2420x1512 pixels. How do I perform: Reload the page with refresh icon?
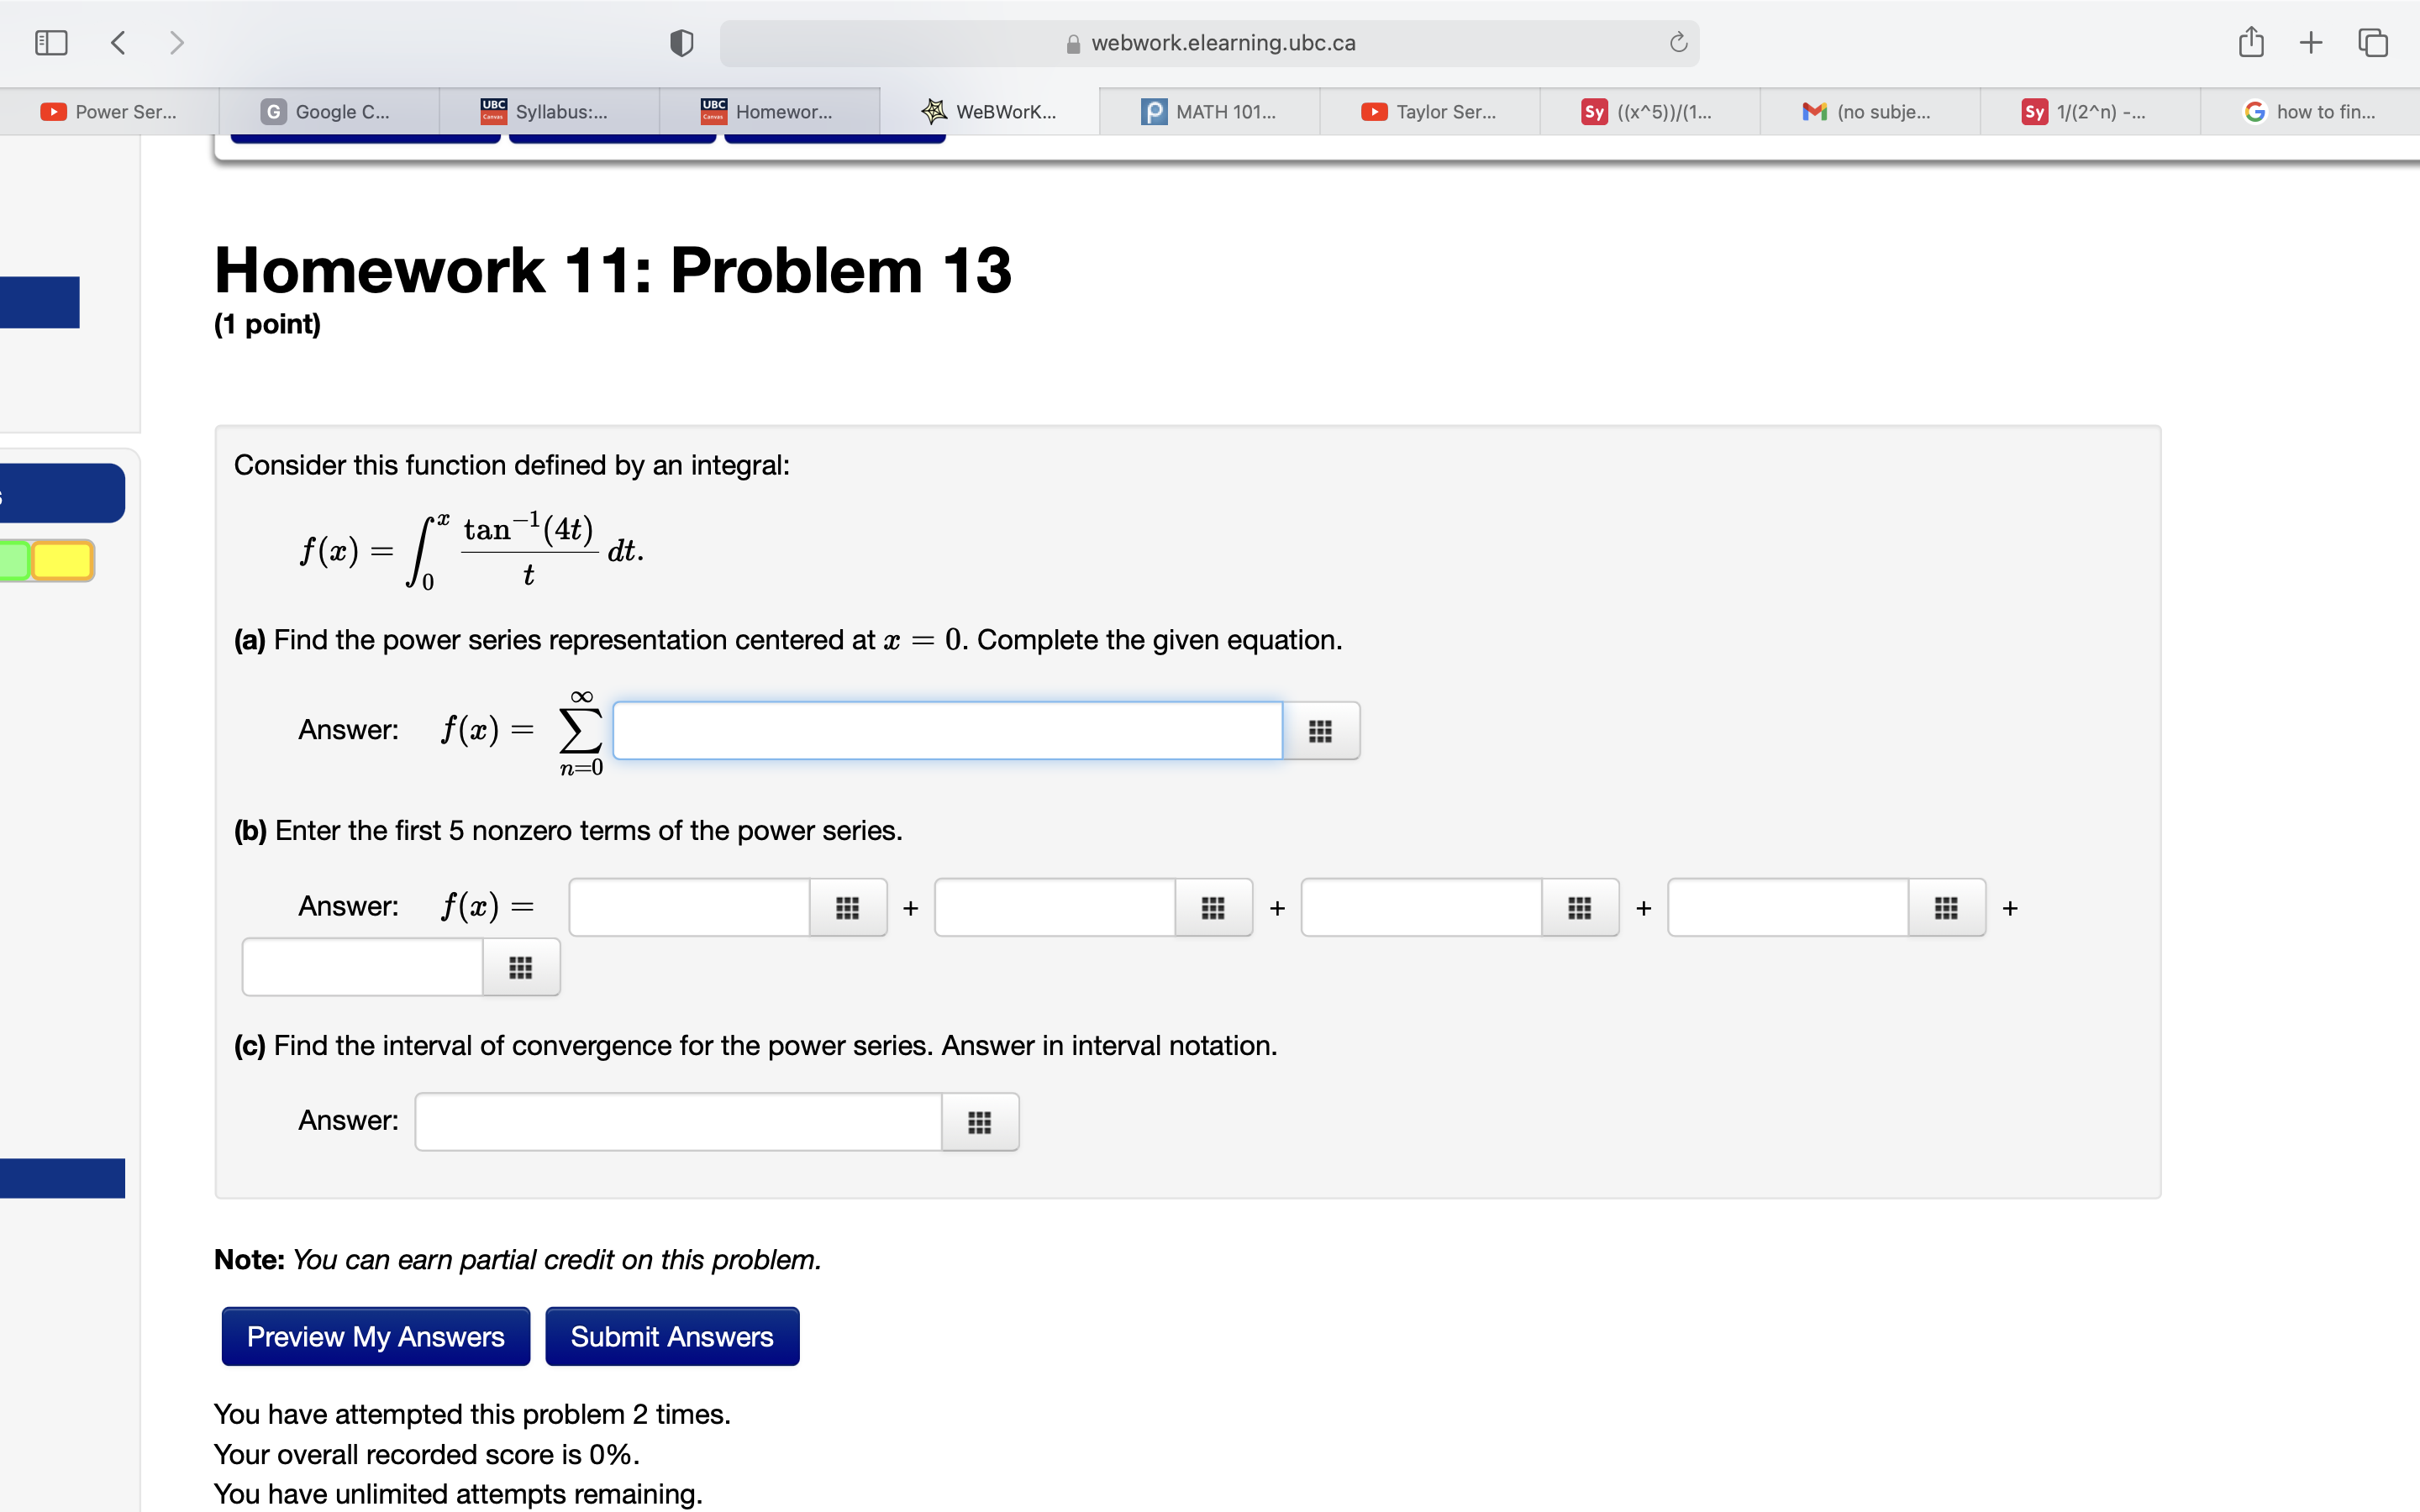click(x=1678, y=43)
